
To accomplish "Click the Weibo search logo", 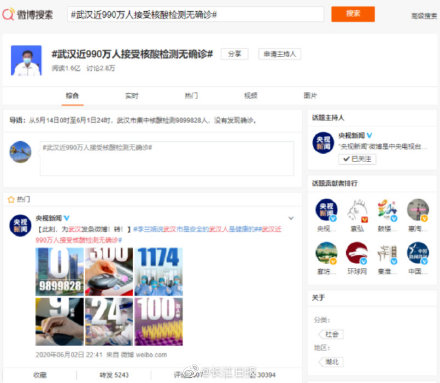I will pos(27,14).
